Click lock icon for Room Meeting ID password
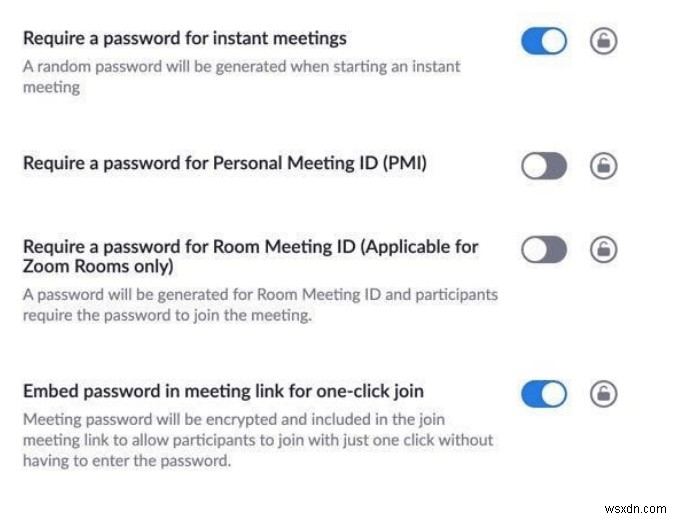 tap(603, 249)
